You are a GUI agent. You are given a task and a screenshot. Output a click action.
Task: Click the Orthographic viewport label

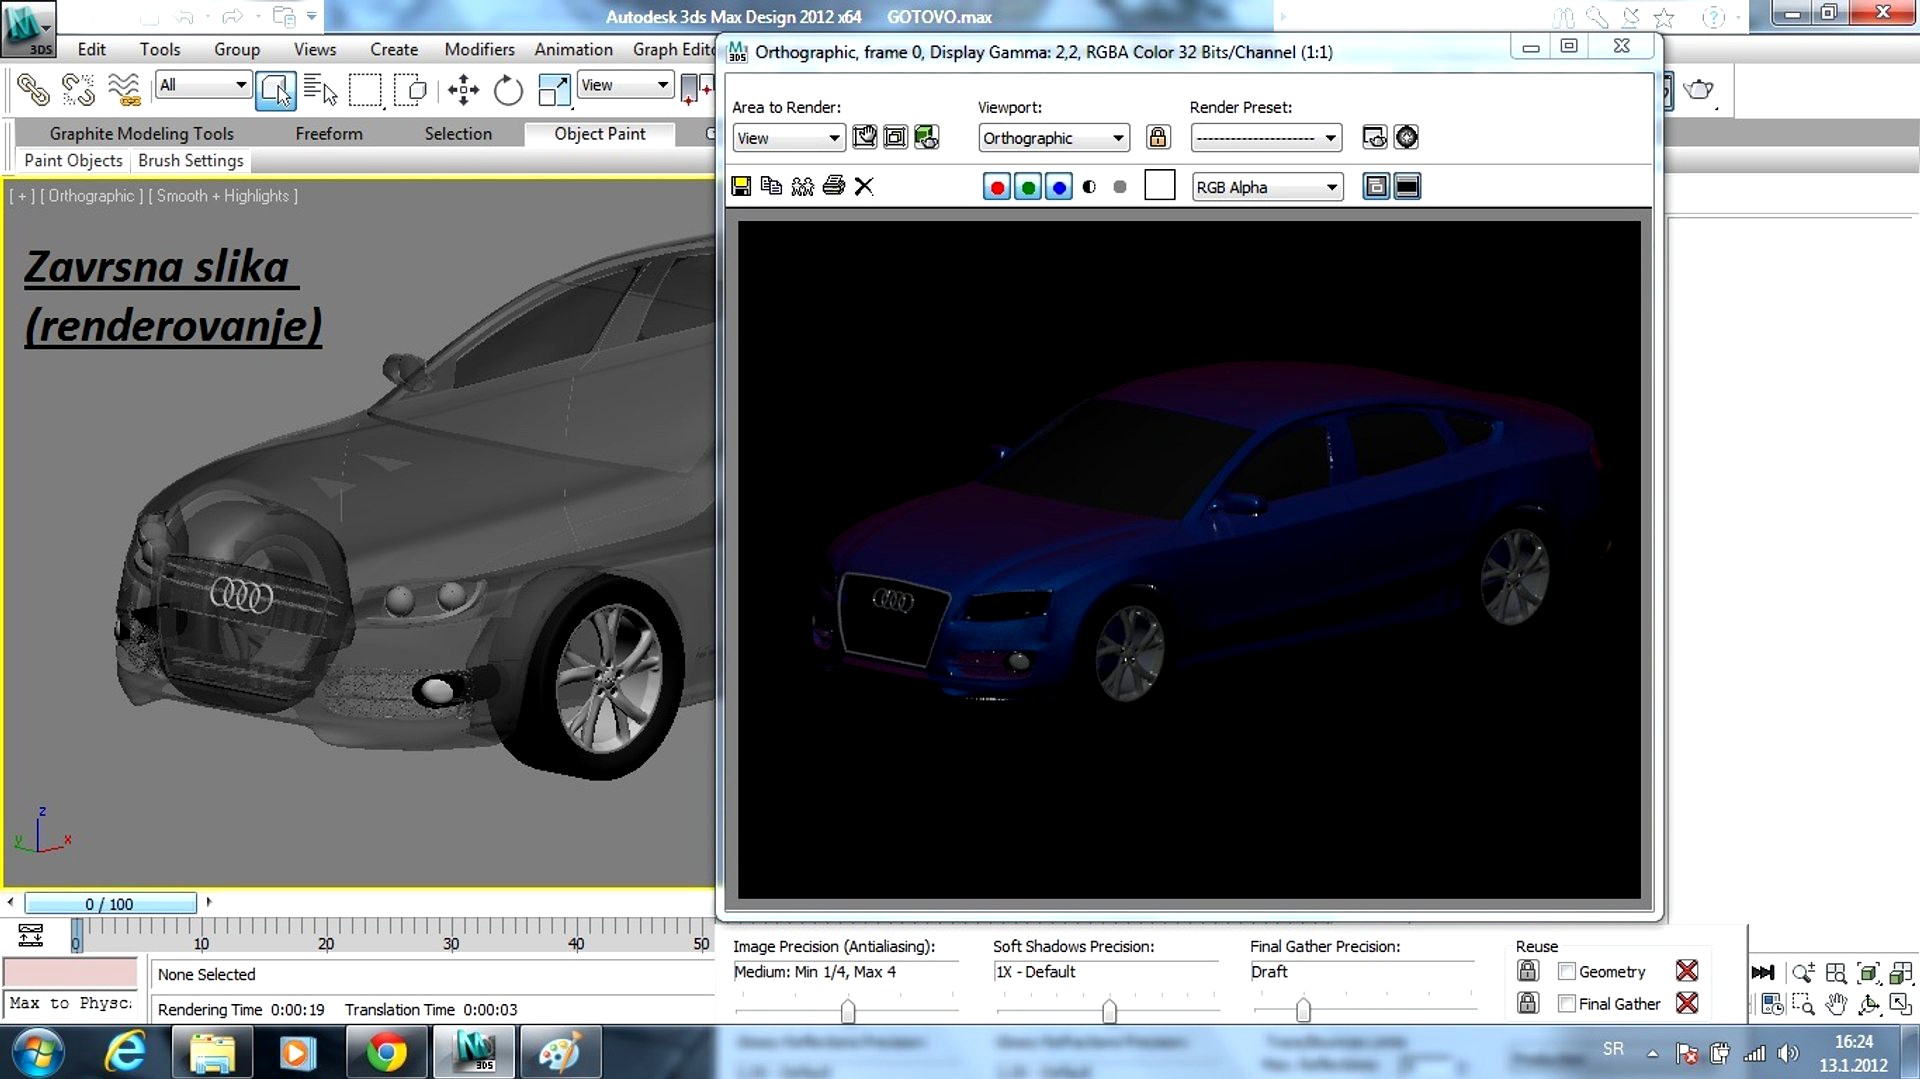point(91,196)
